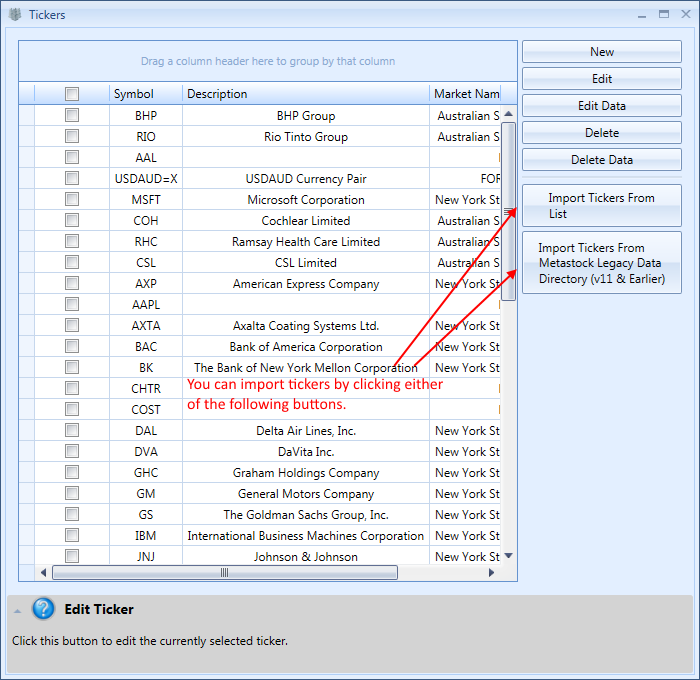Maximize the Tickers window
This screenshot has width=700, height=680.
664,14
